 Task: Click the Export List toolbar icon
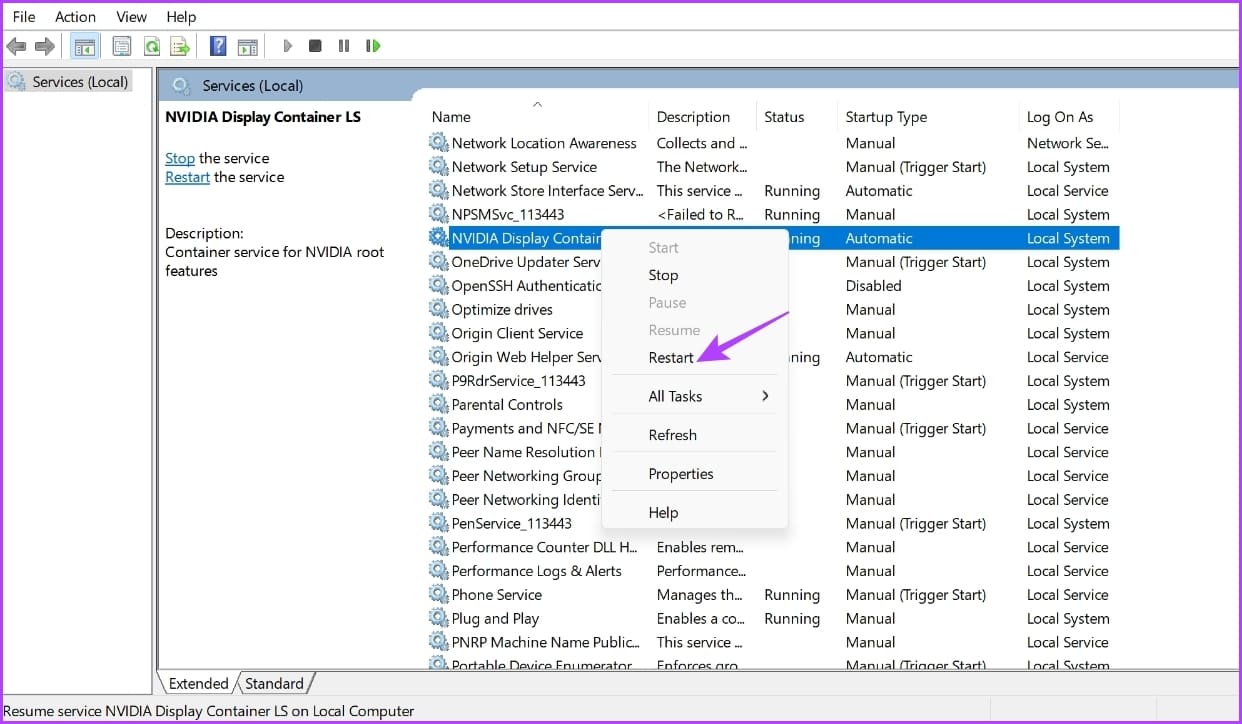tap(180, 46)
